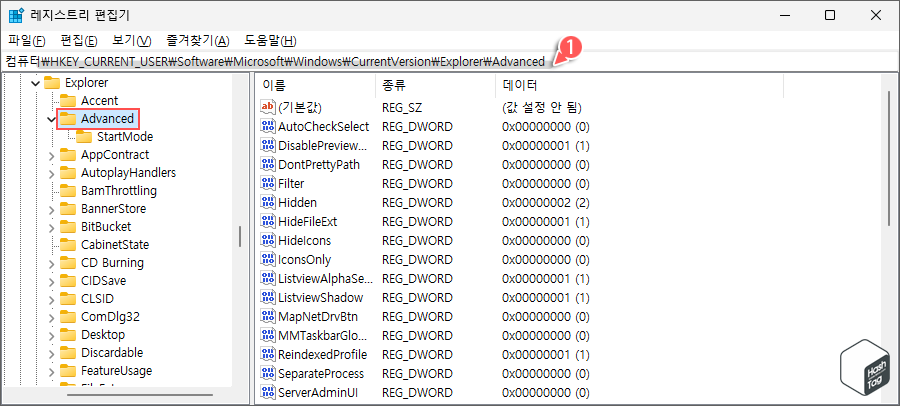Click the CLSID folder icon
This screenshot has width=900, height=406.
point(68,299)
